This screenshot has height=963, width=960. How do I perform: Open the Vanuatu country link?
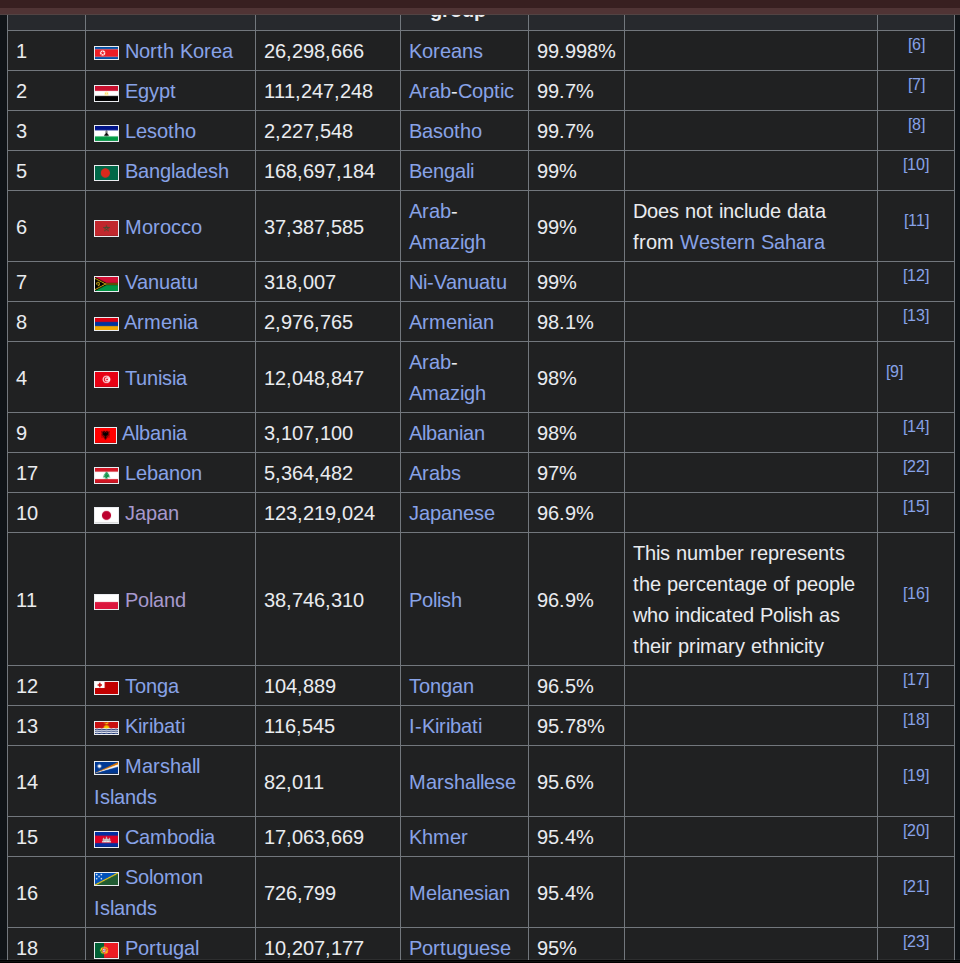tap(161, 282)
